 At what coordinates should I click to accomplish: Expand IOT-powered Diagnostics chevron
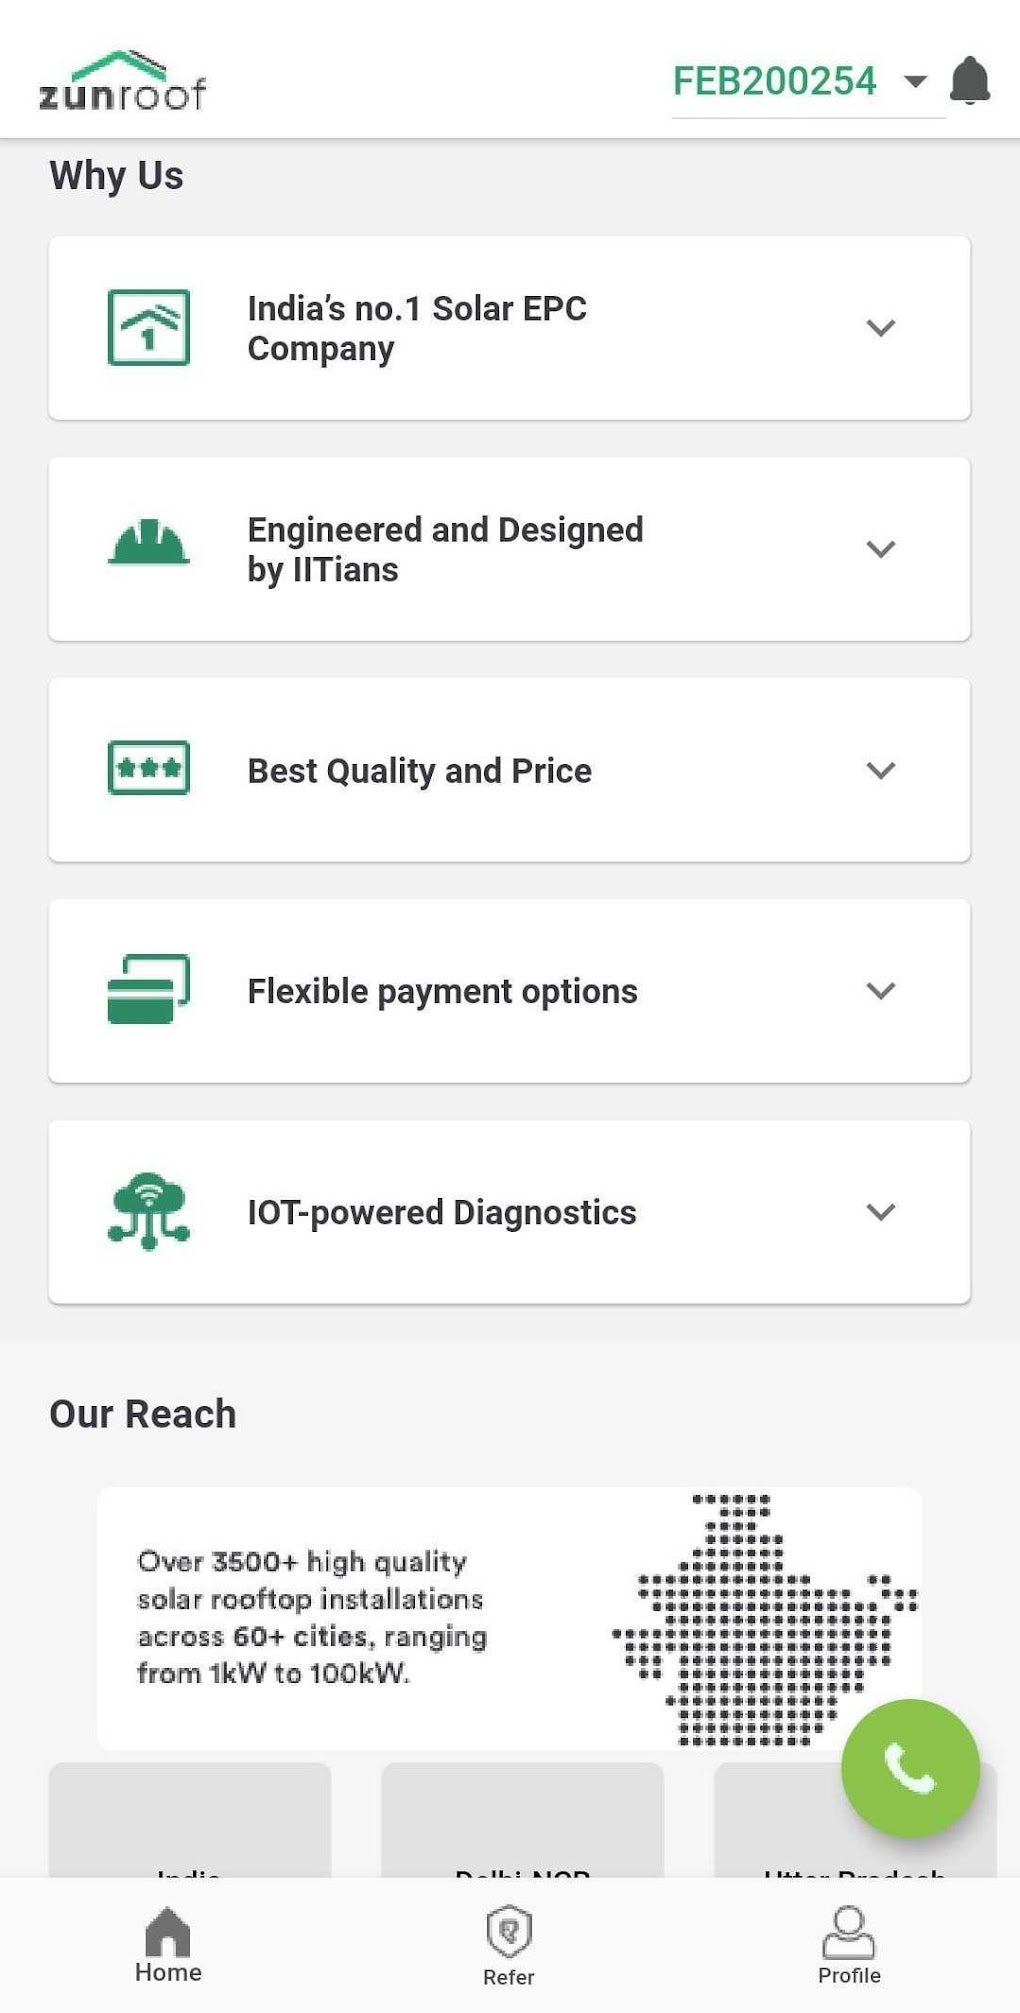point(880,1212)
